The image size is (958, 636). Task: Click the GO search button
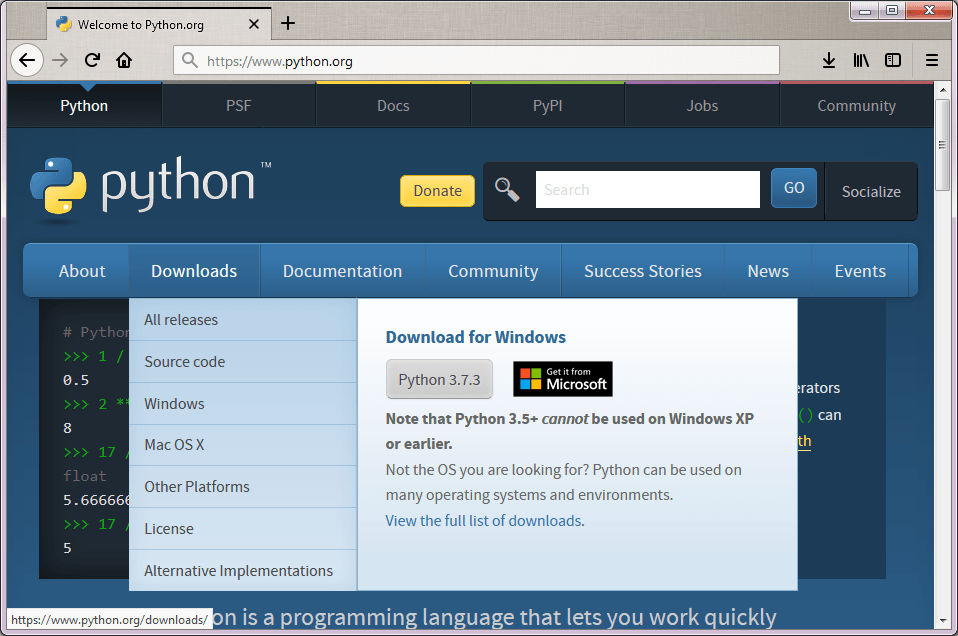click(794, 188)
